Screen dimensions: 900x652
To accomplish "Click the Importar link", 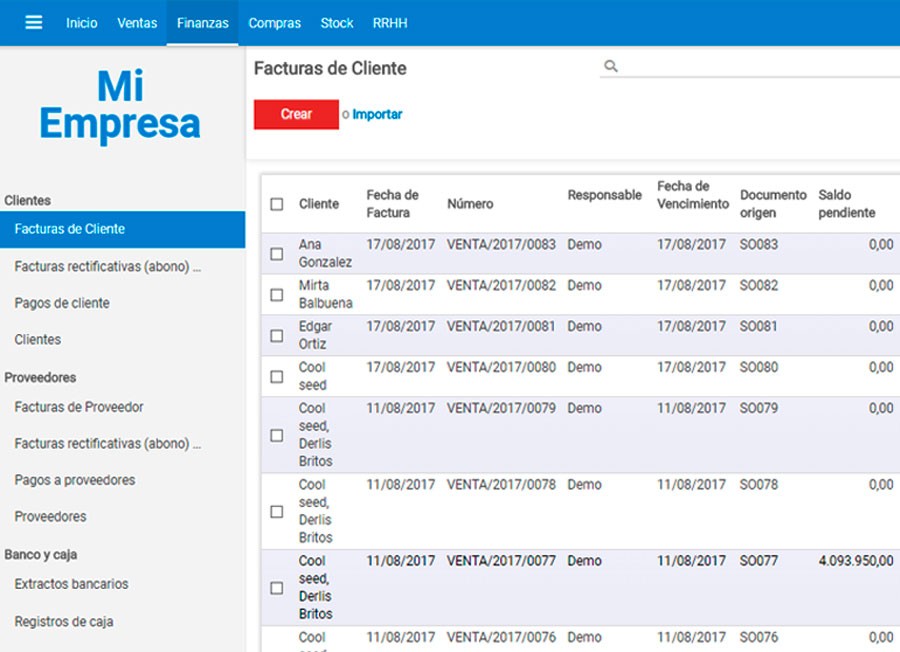I will pyautogui.click(x=377, y=114).
